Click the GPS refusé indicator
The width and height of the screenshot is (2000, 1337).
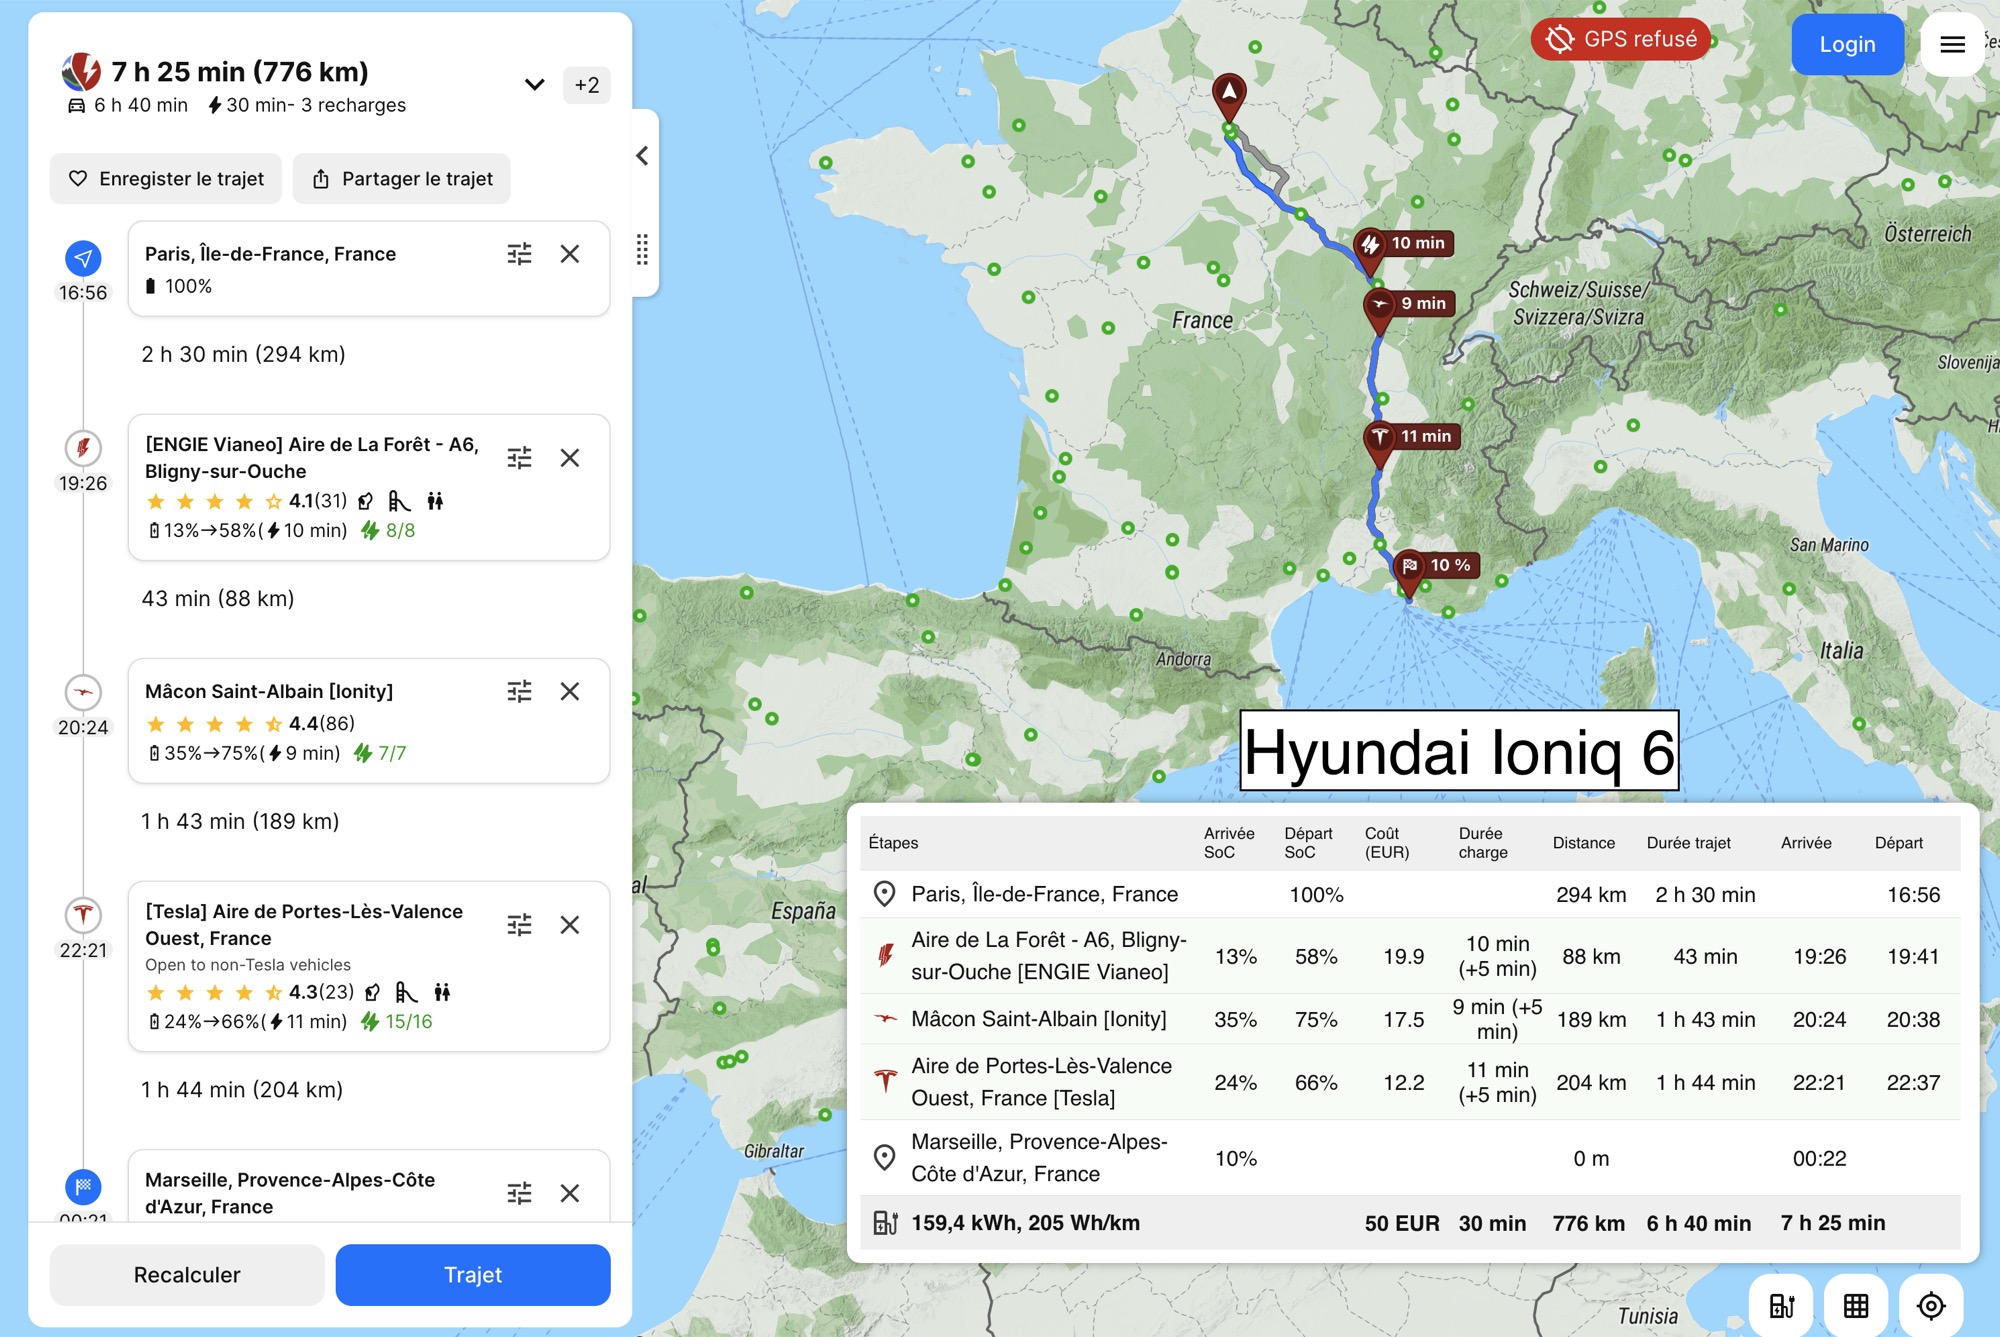tap(1621, 39)
